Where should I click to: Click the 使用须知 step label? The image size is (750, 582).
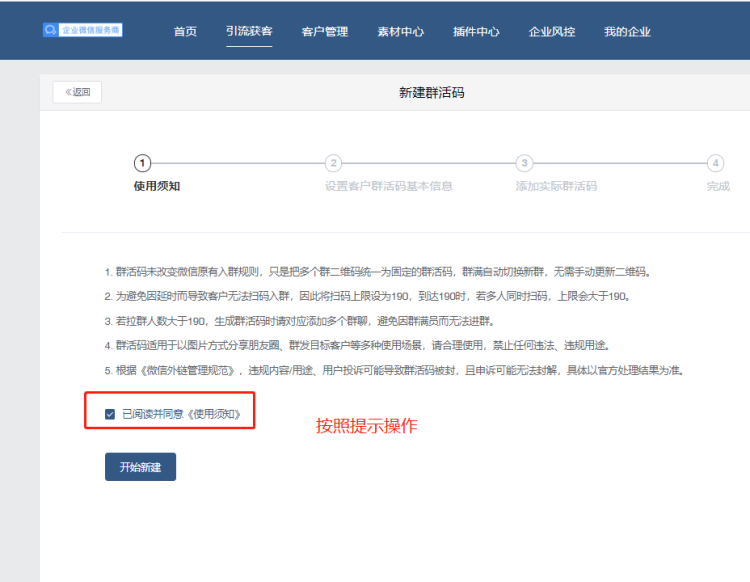coord(157,186)
